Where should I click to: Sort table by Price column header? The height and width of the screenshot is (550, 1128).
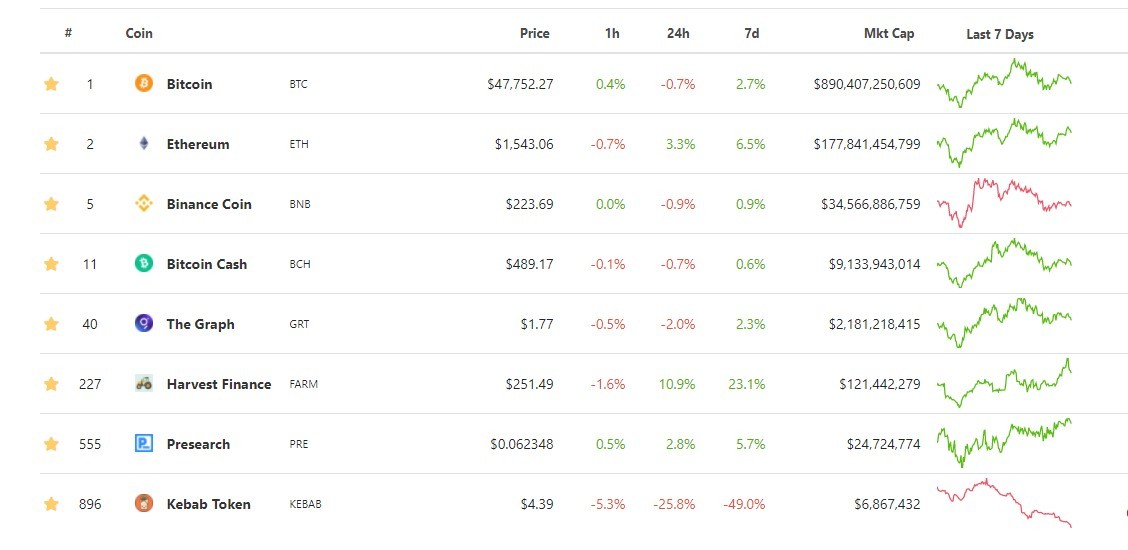pos(535,33)
